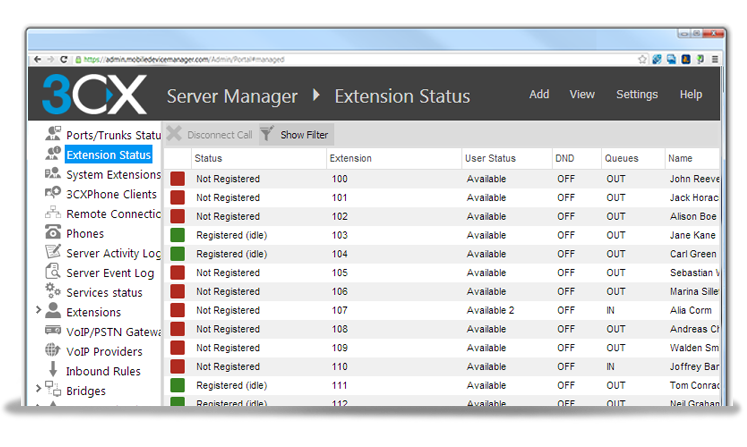This screenshot has height=447, width=747.
Task: Click Carl Green name cell
Action: [693, 254]
